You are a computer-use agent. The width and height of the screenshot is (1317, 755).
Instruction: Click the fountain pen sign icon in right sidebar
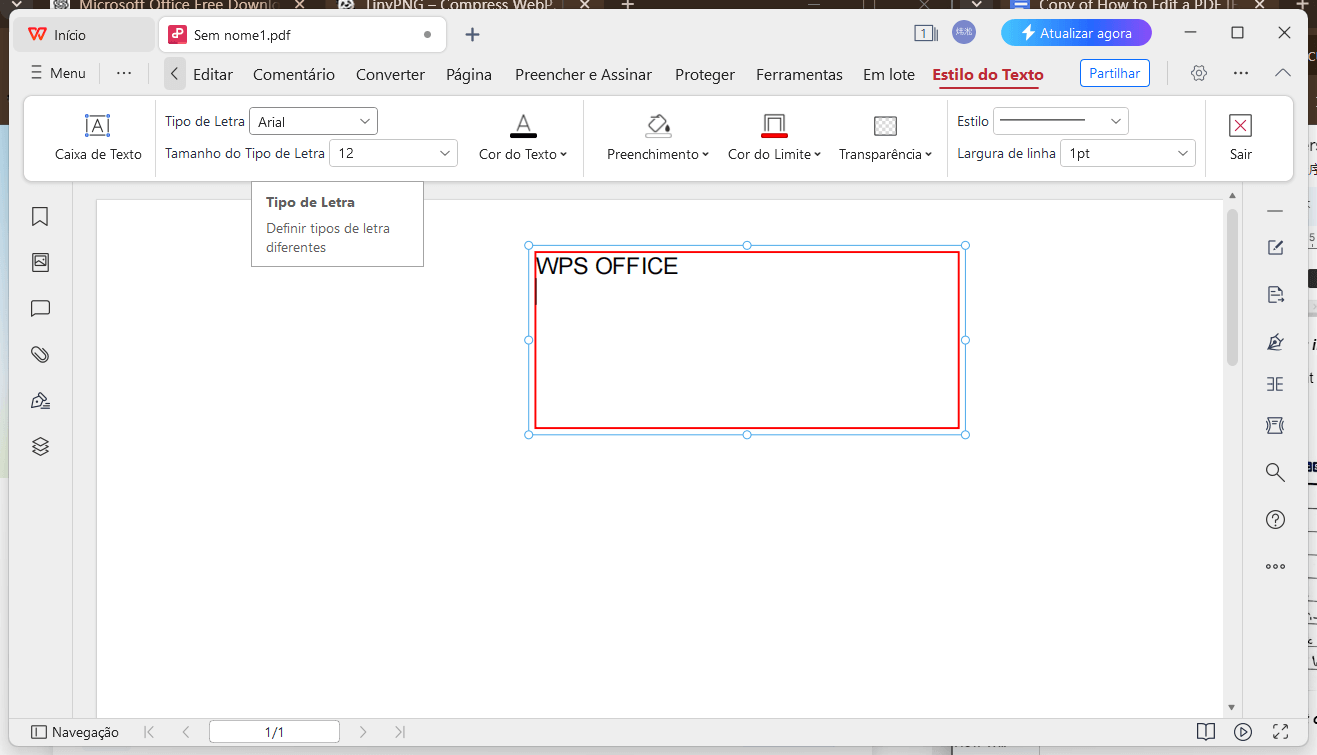[1275, 342]
